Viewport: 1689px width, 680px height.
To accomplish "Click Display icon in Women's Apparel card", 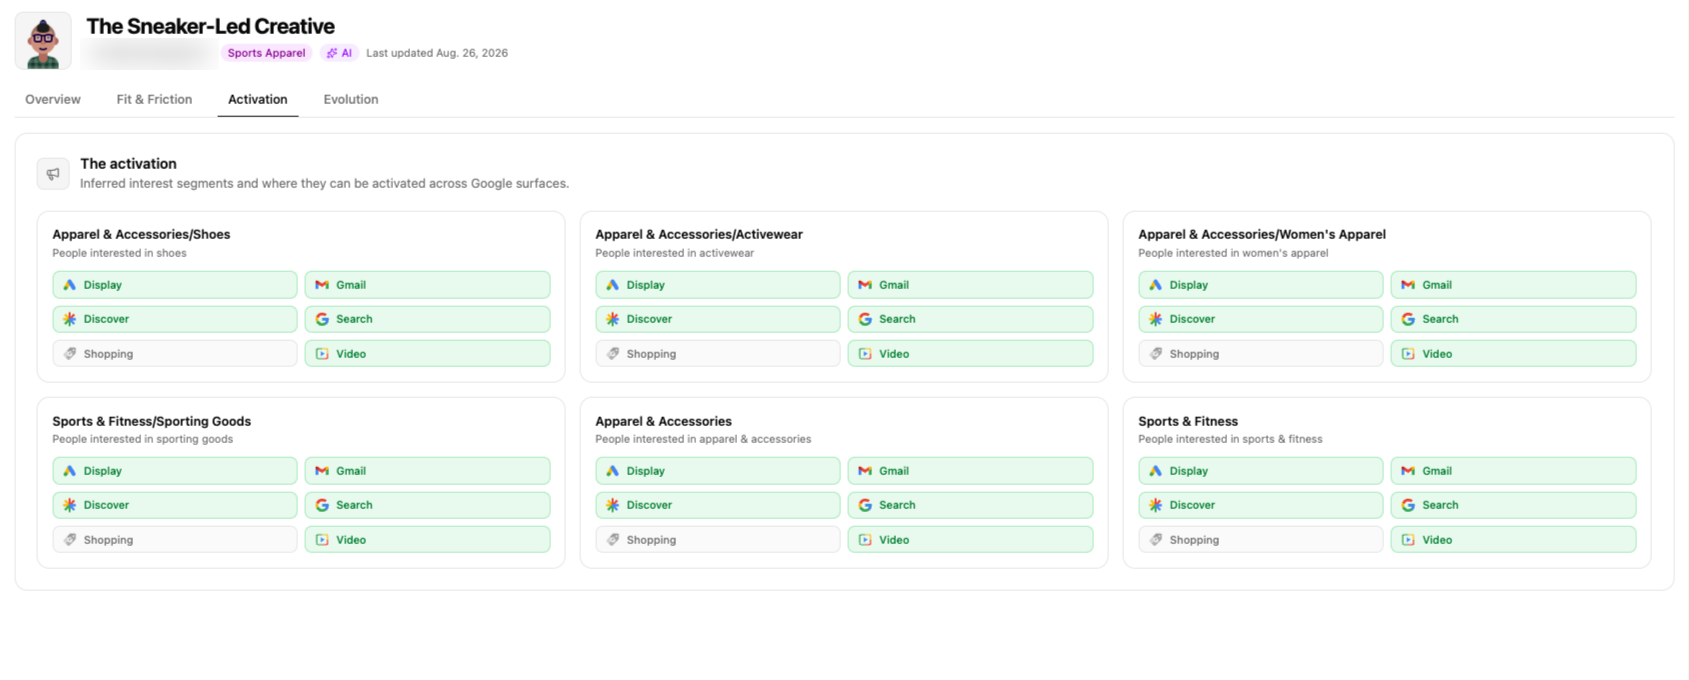I will [1156, 285].
